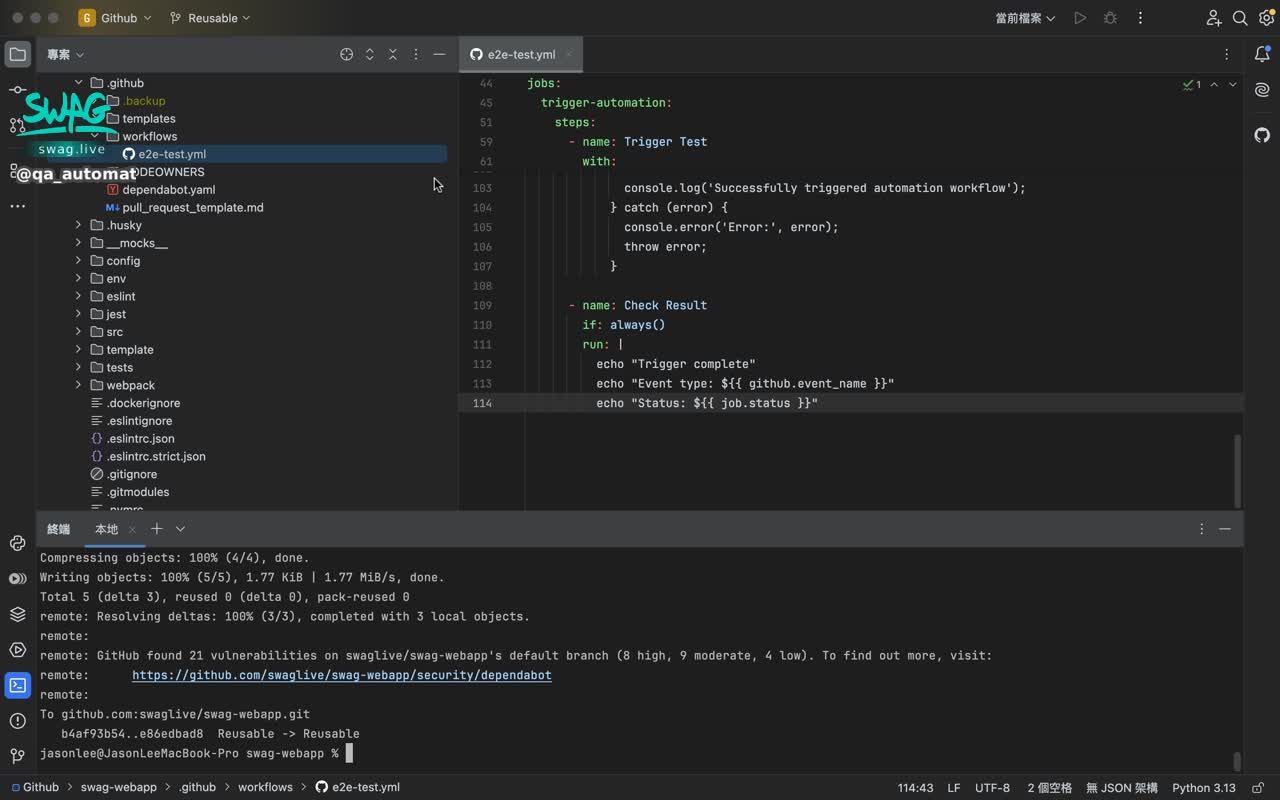
Task: Open Search Everywhere magnifier
Action: 1240,18
